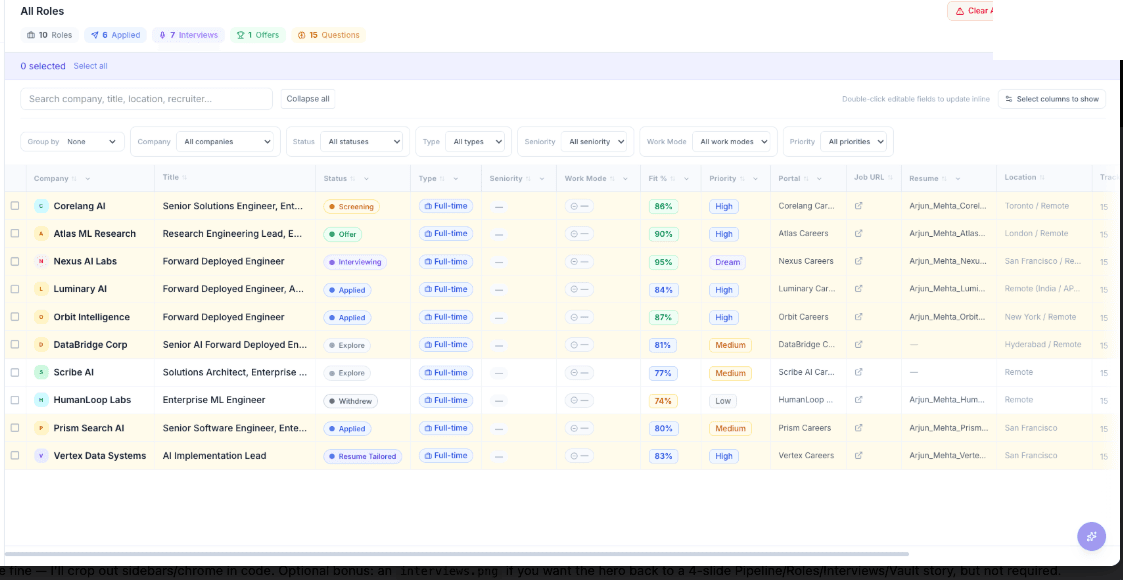This screenshot has height=580, width=1123.
Task: Click the 6 Applied summary chip
Action: tap(115, 35)
